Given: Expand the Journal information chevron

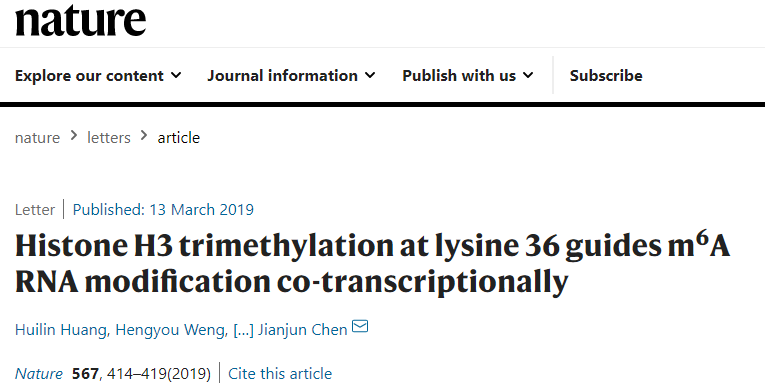Looking at the screenshot, I should click(x=370, y=75).
